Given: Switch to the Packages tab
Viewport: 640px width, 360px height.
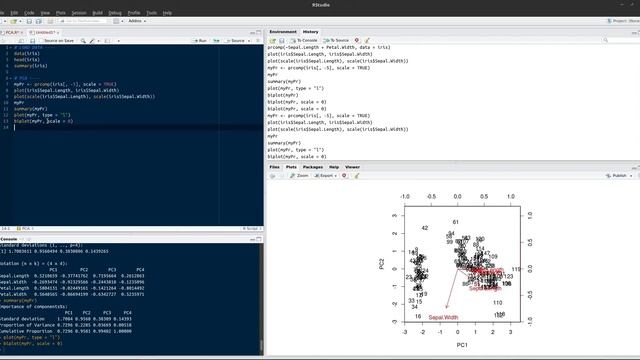Looking at the screenshot, I should 313,167.
